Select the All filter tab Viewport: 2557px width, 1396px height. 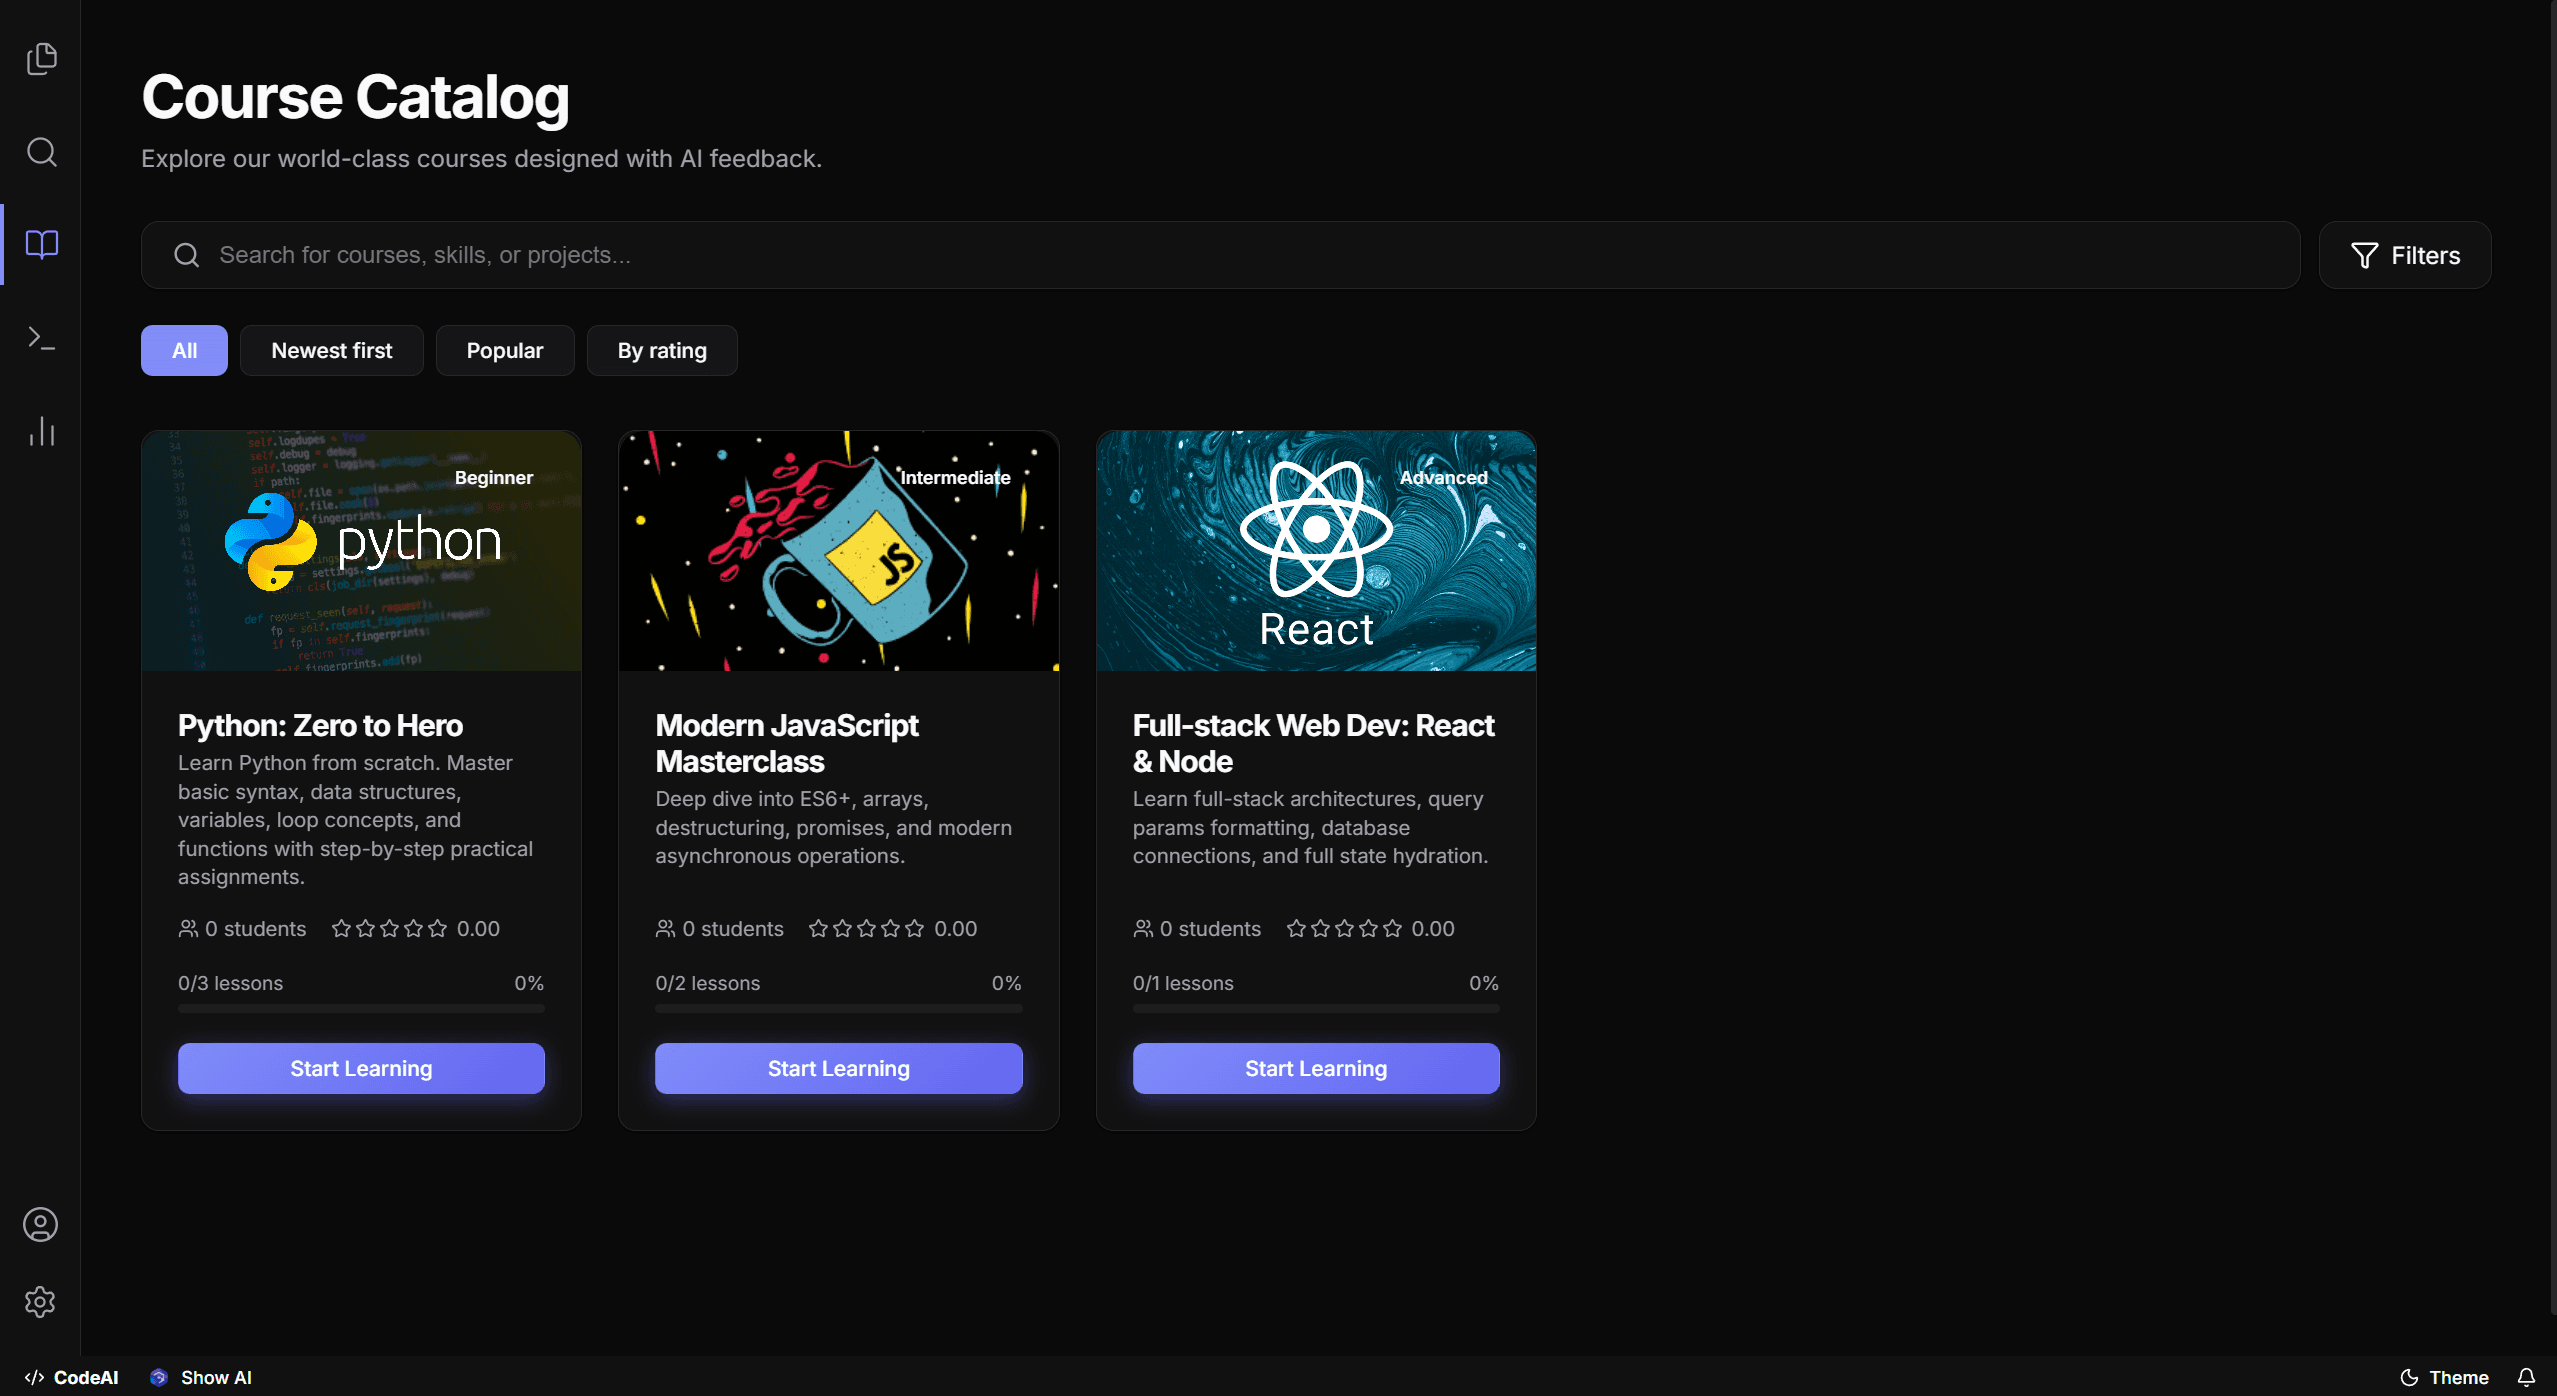(184, 350)
